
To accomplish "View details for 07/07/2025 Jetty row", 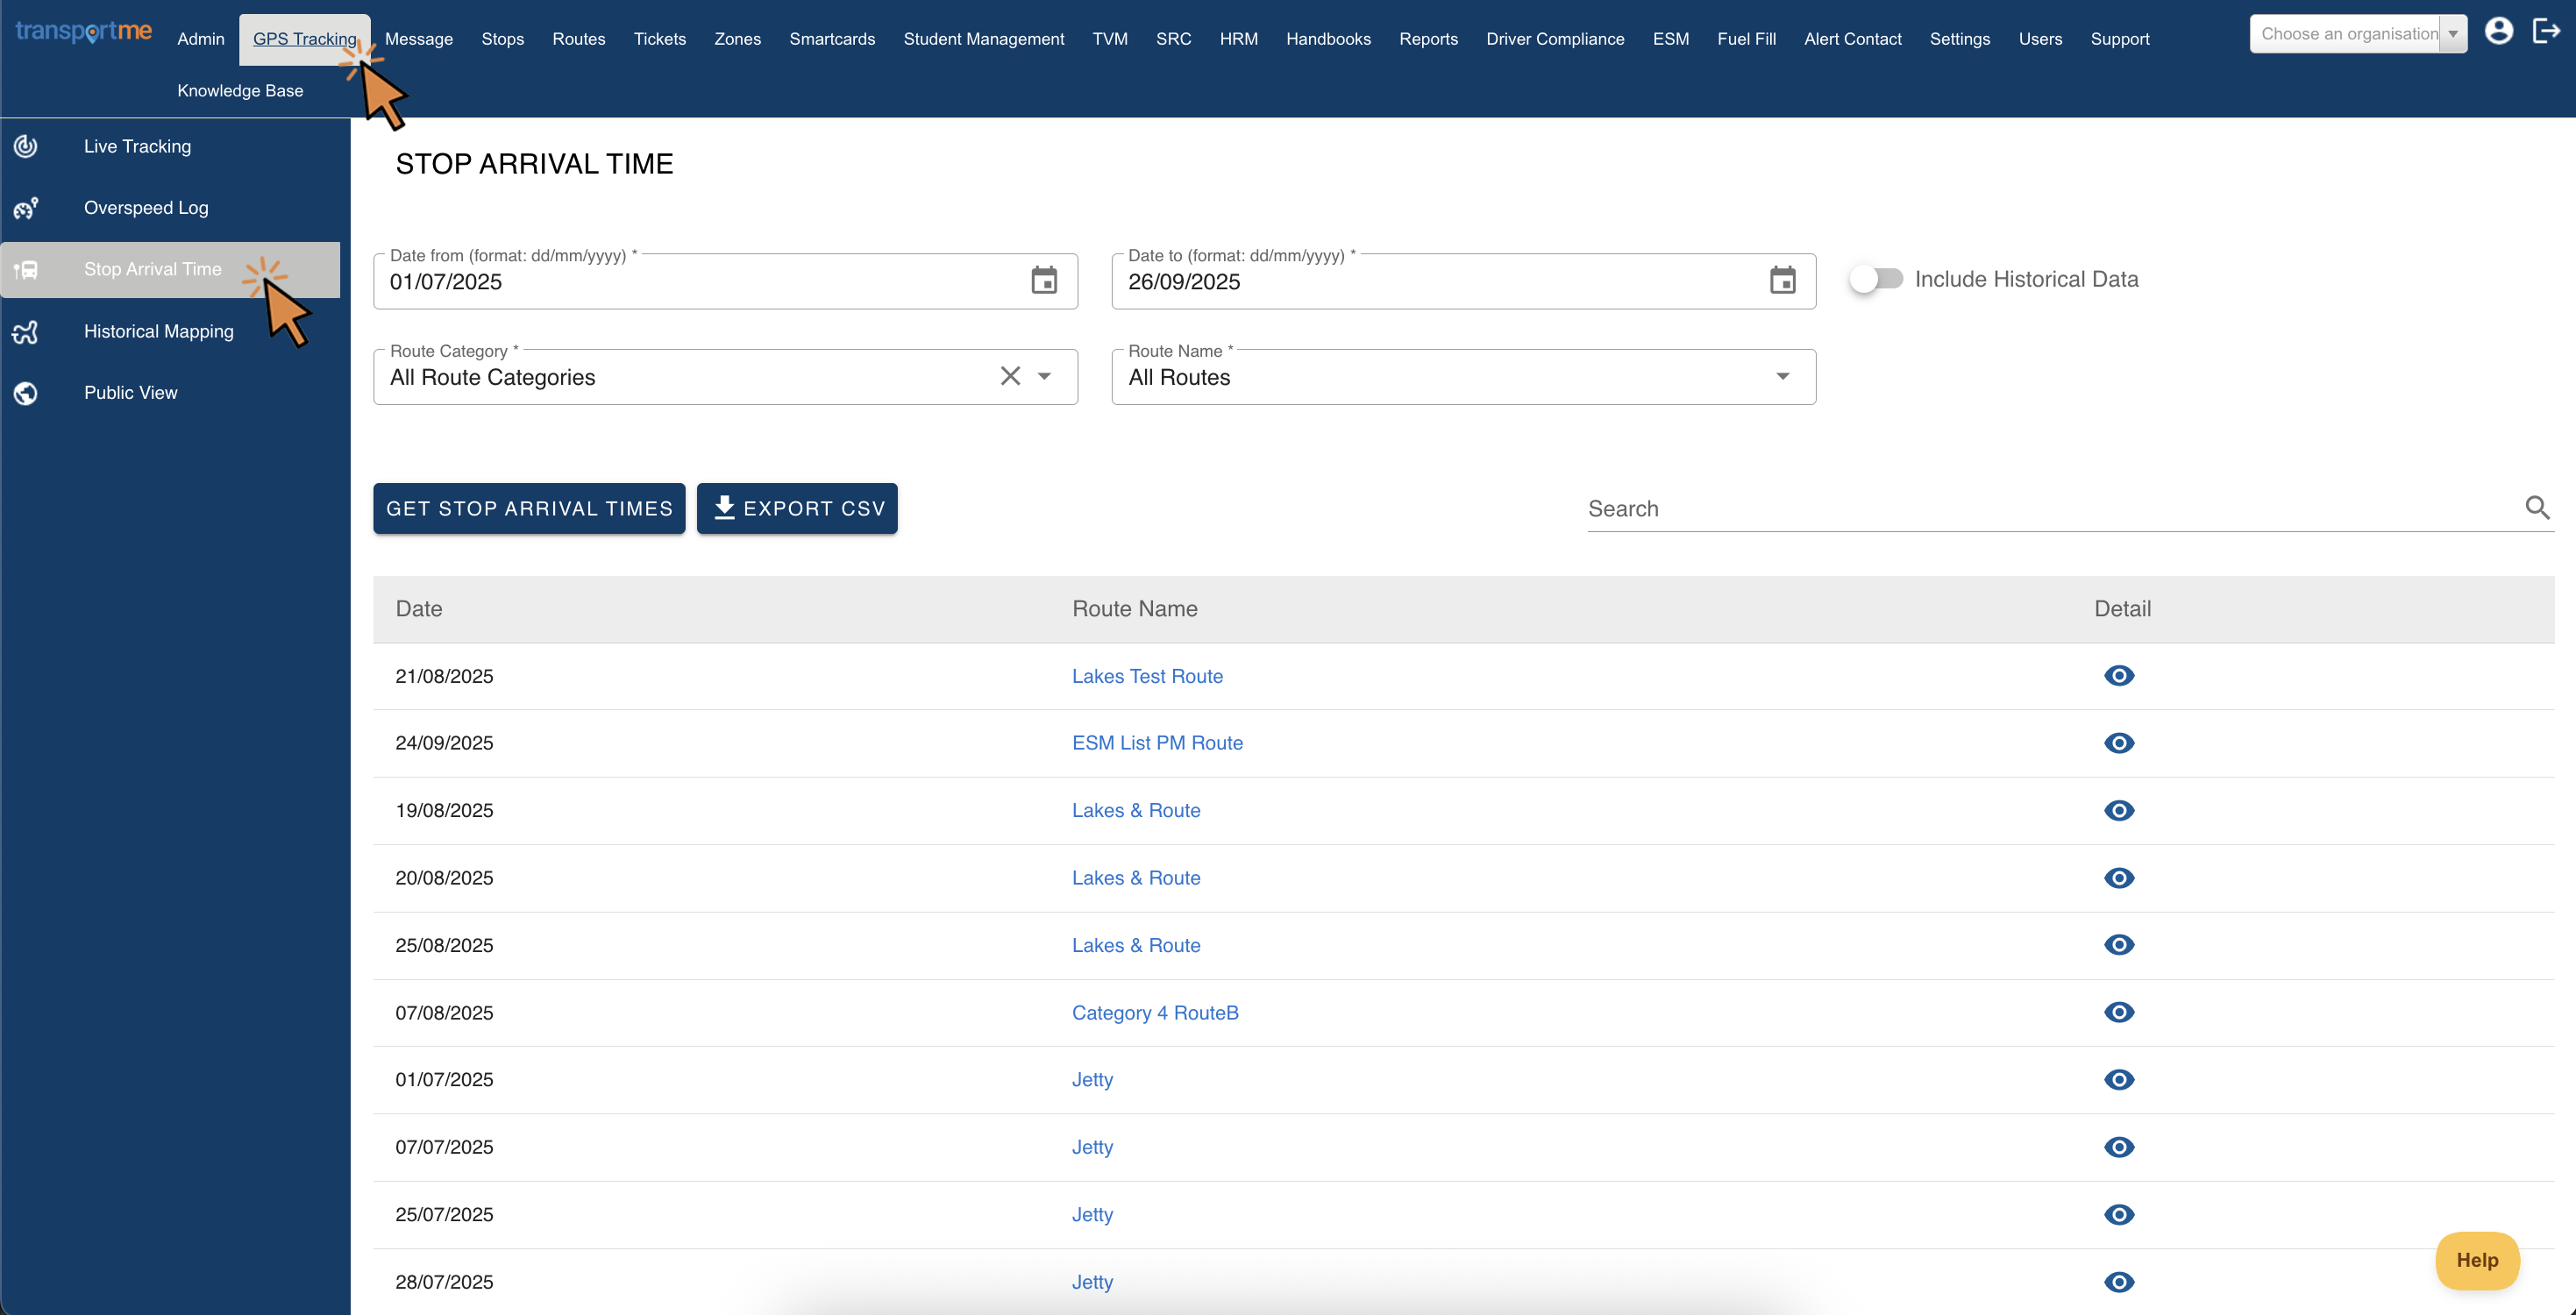I will pos(2118,1147).
